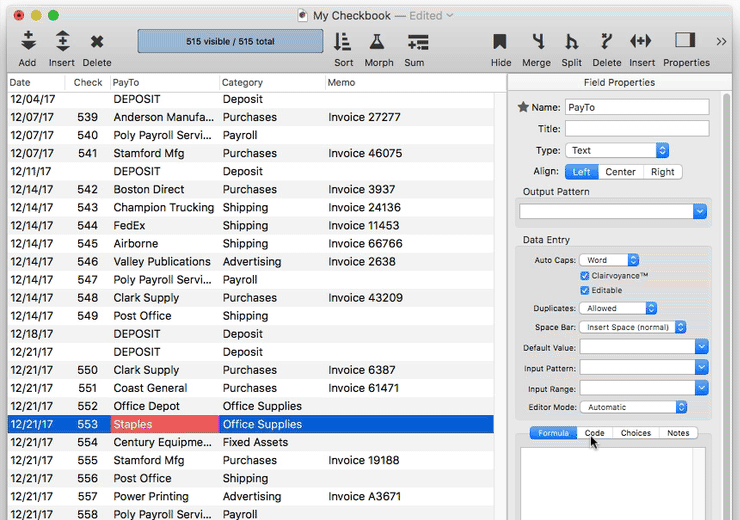Switch to the Code tab
This screenshot has width=740, height=520.
tap(595, 433)
